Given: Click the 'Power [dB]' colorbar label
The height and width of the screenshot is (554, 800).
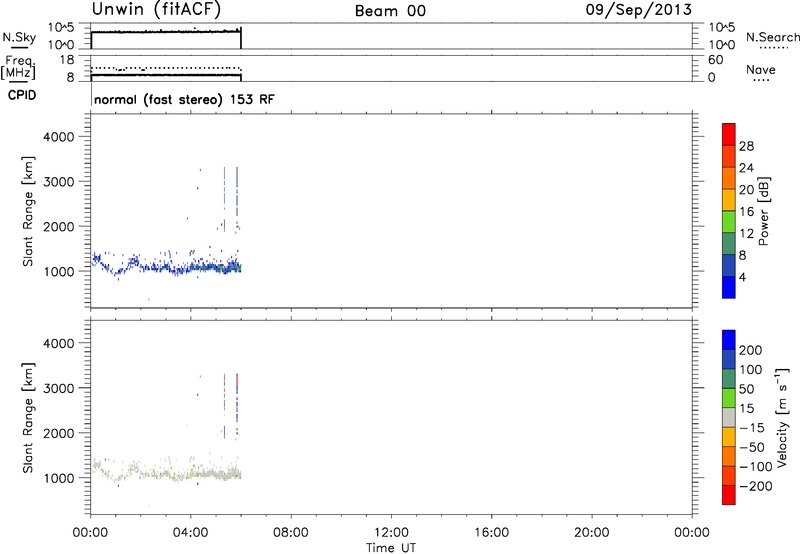Looking at the screenshot, I should point(764,211).
